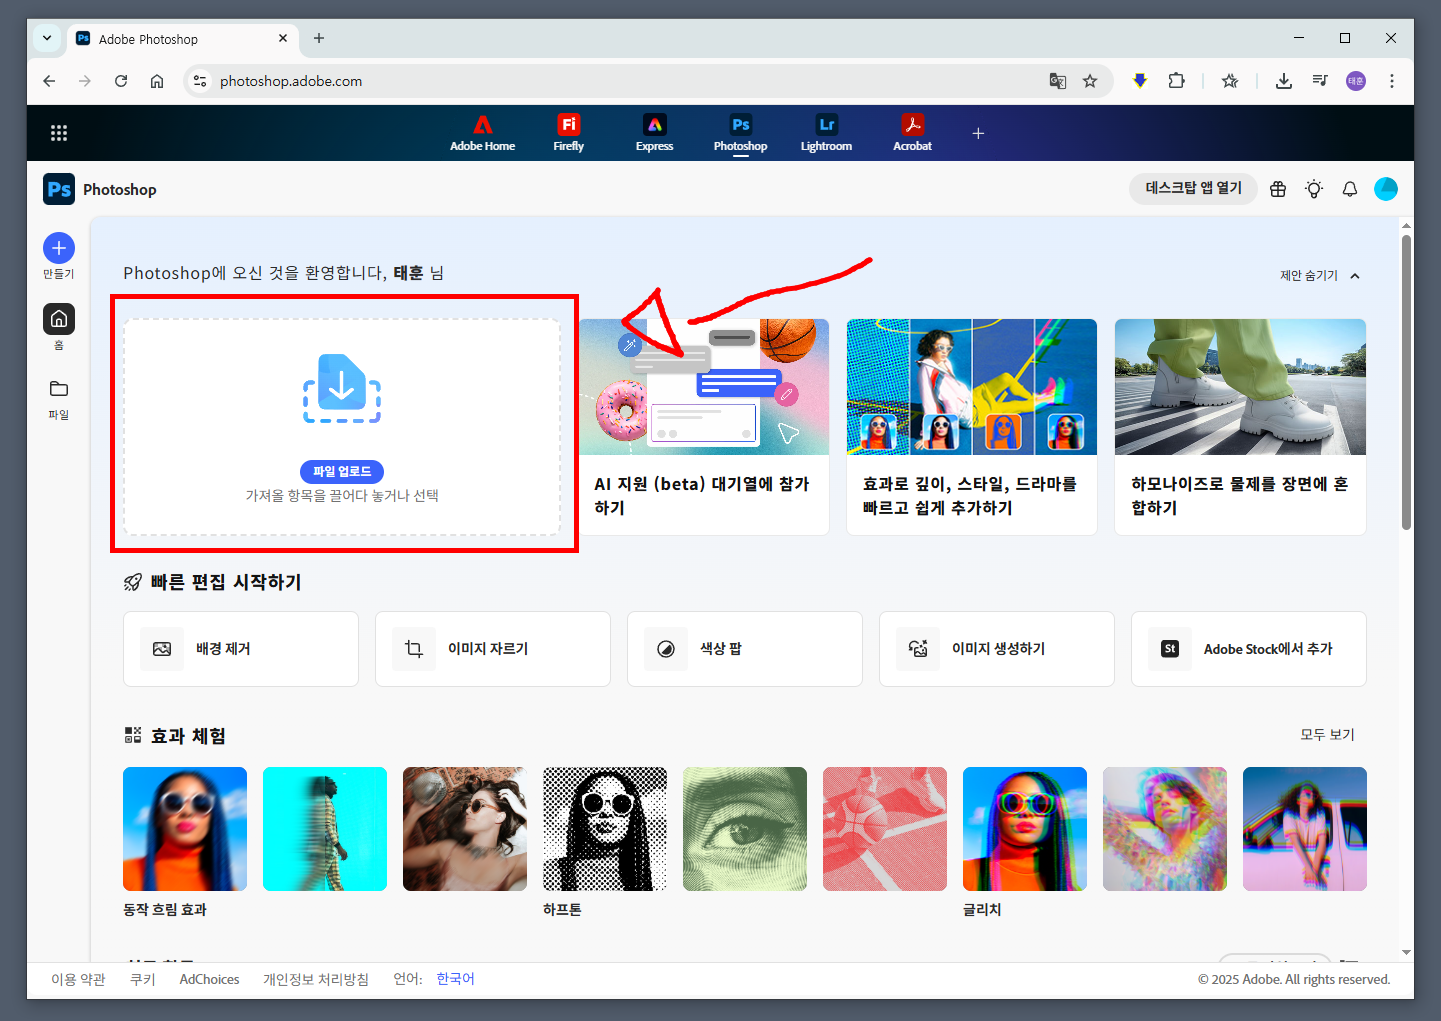The image size is (1441, 1021).
Task: Open the lightbulb tips icon
Action: point(1314,189)
